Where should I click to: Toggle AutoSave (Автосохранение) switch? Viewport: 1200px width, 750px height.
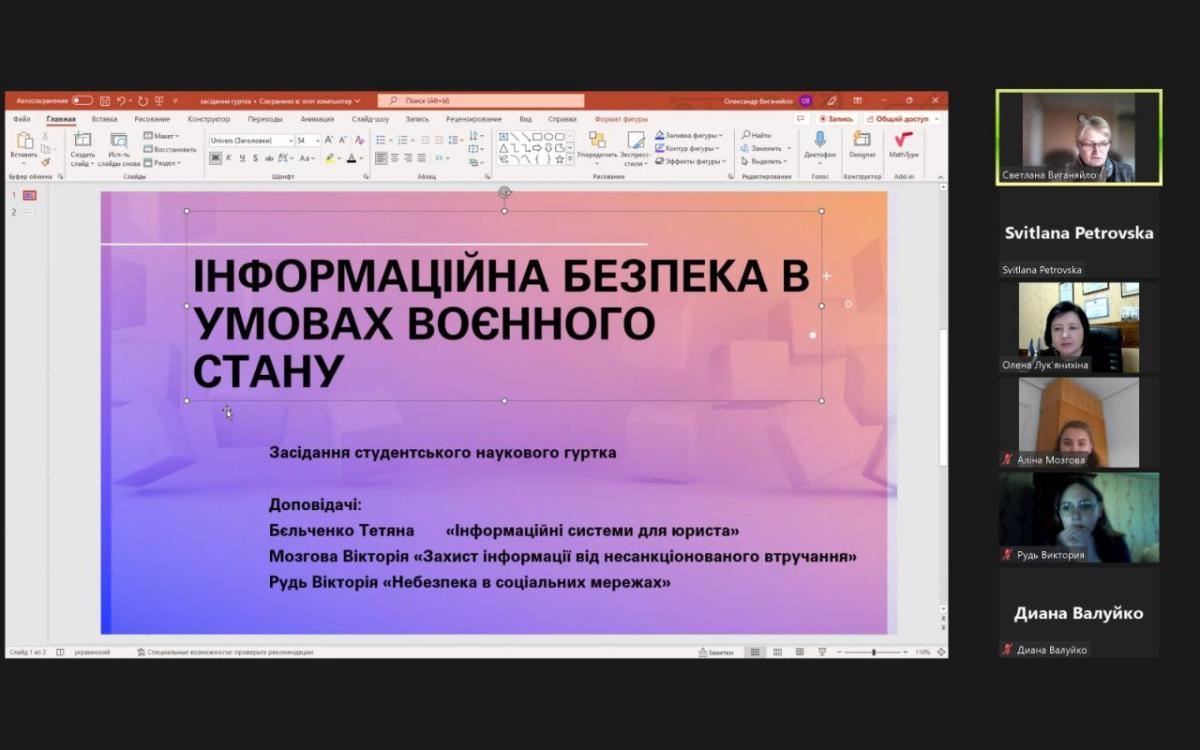pos(82,101)
